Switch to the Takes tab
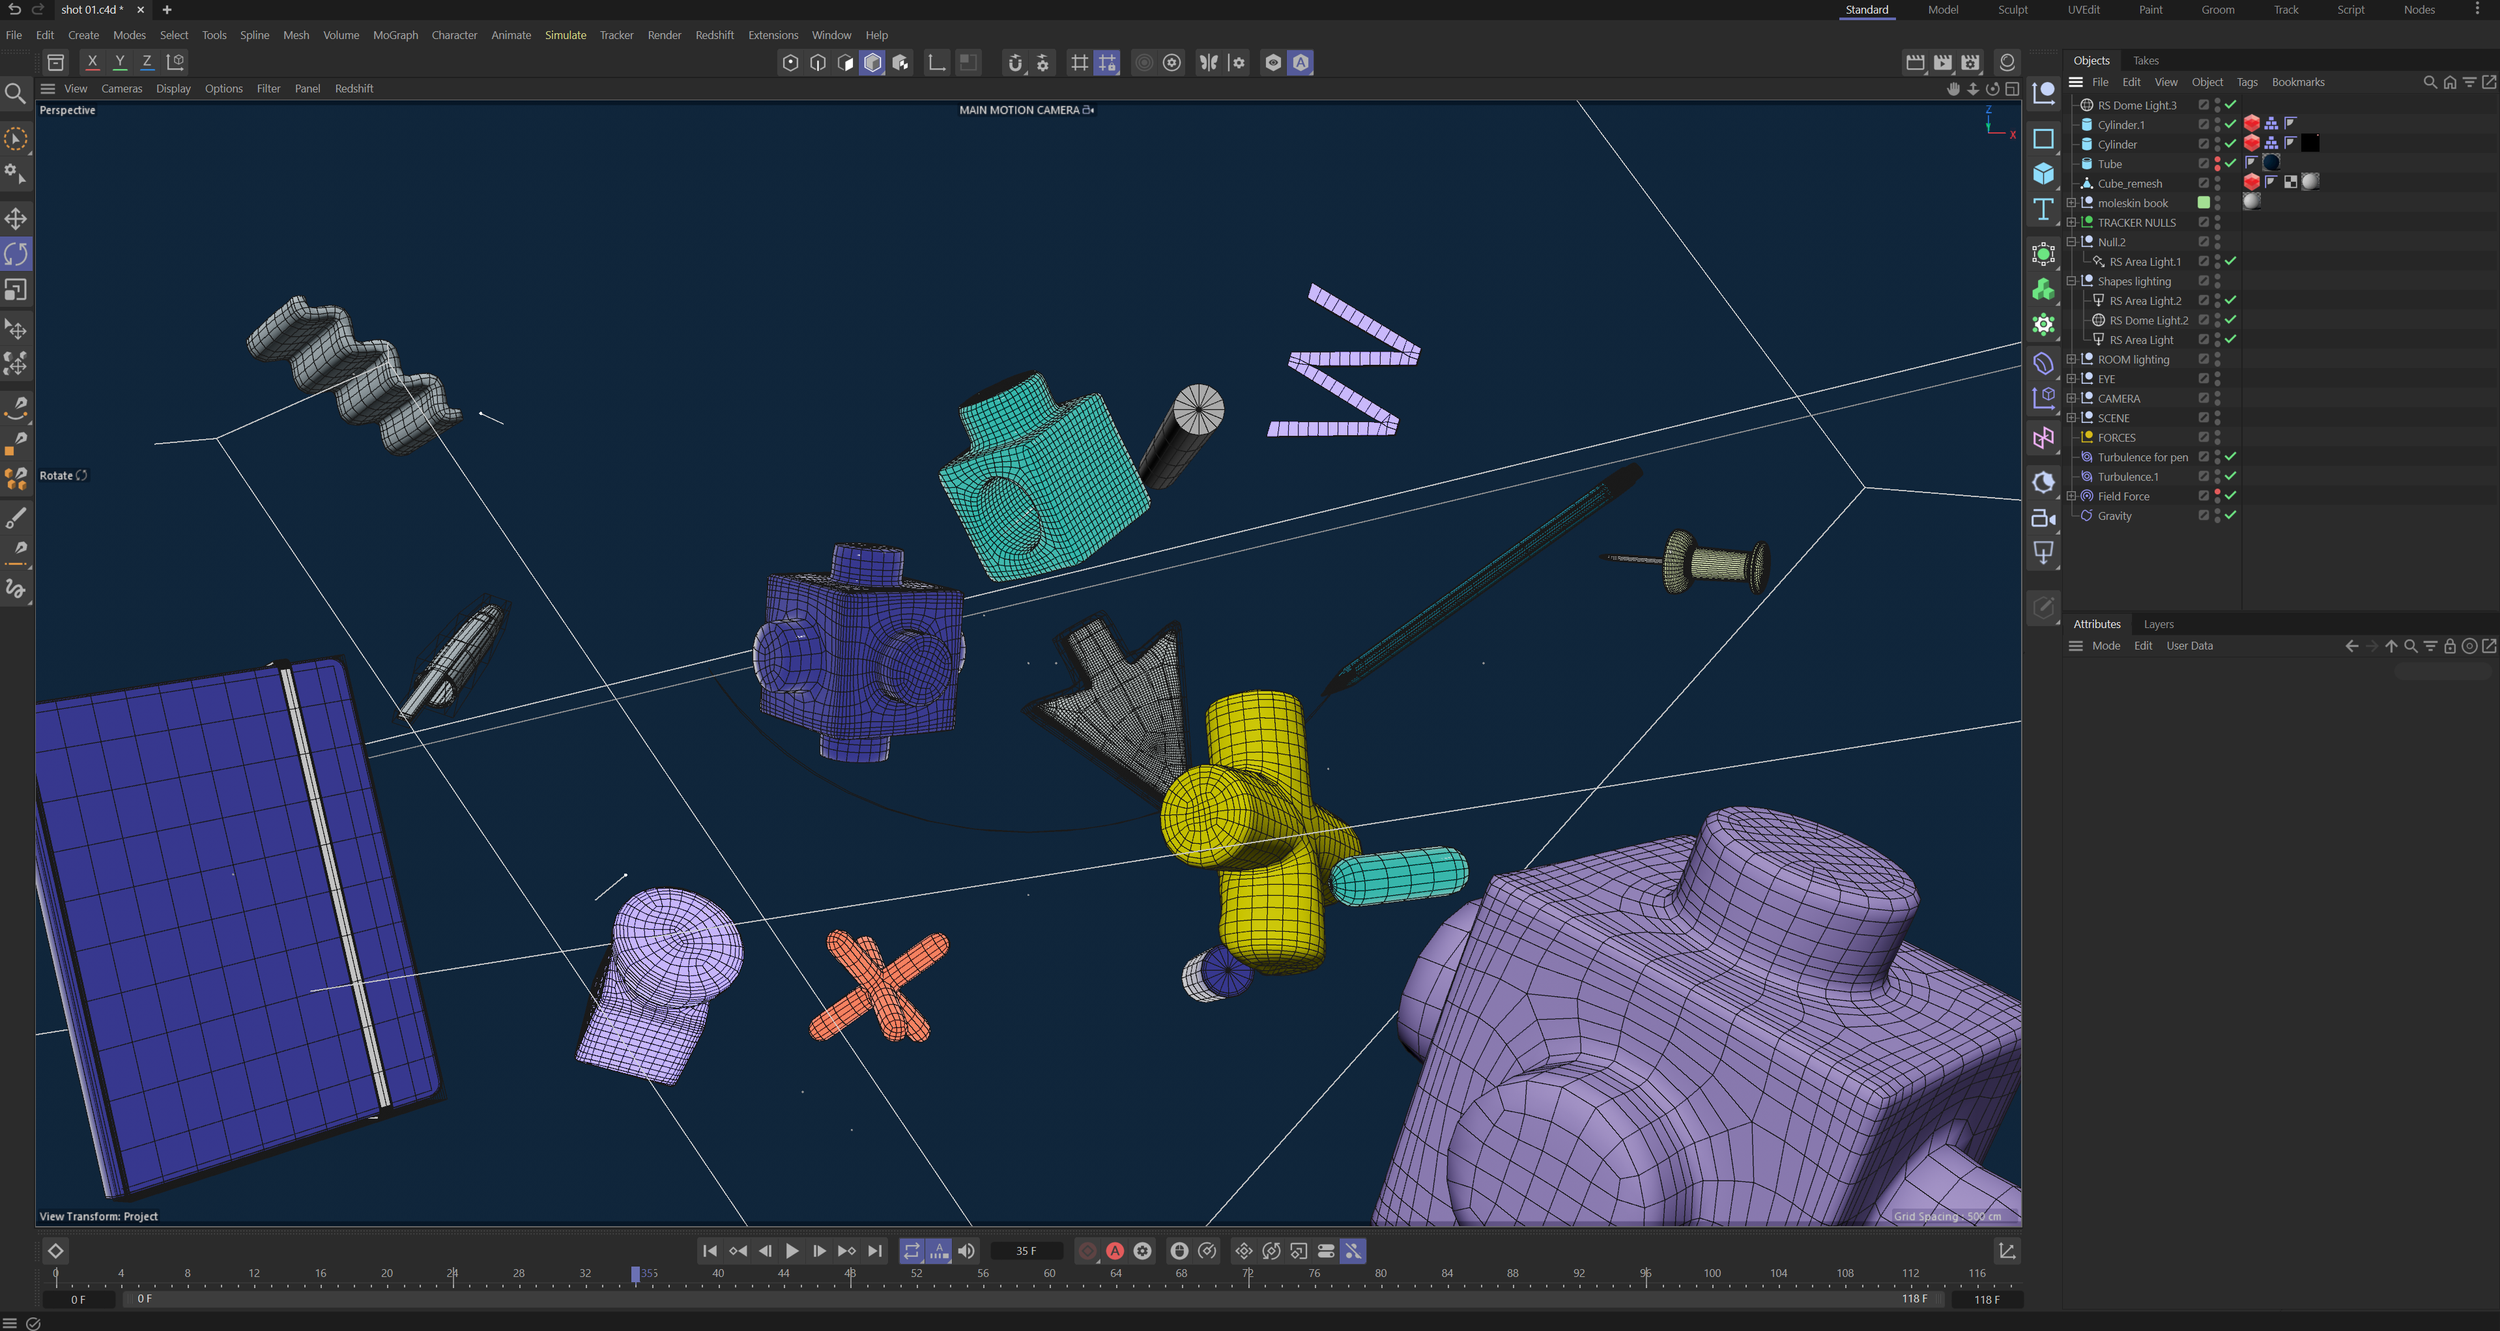 click(x=2144, y=60)
